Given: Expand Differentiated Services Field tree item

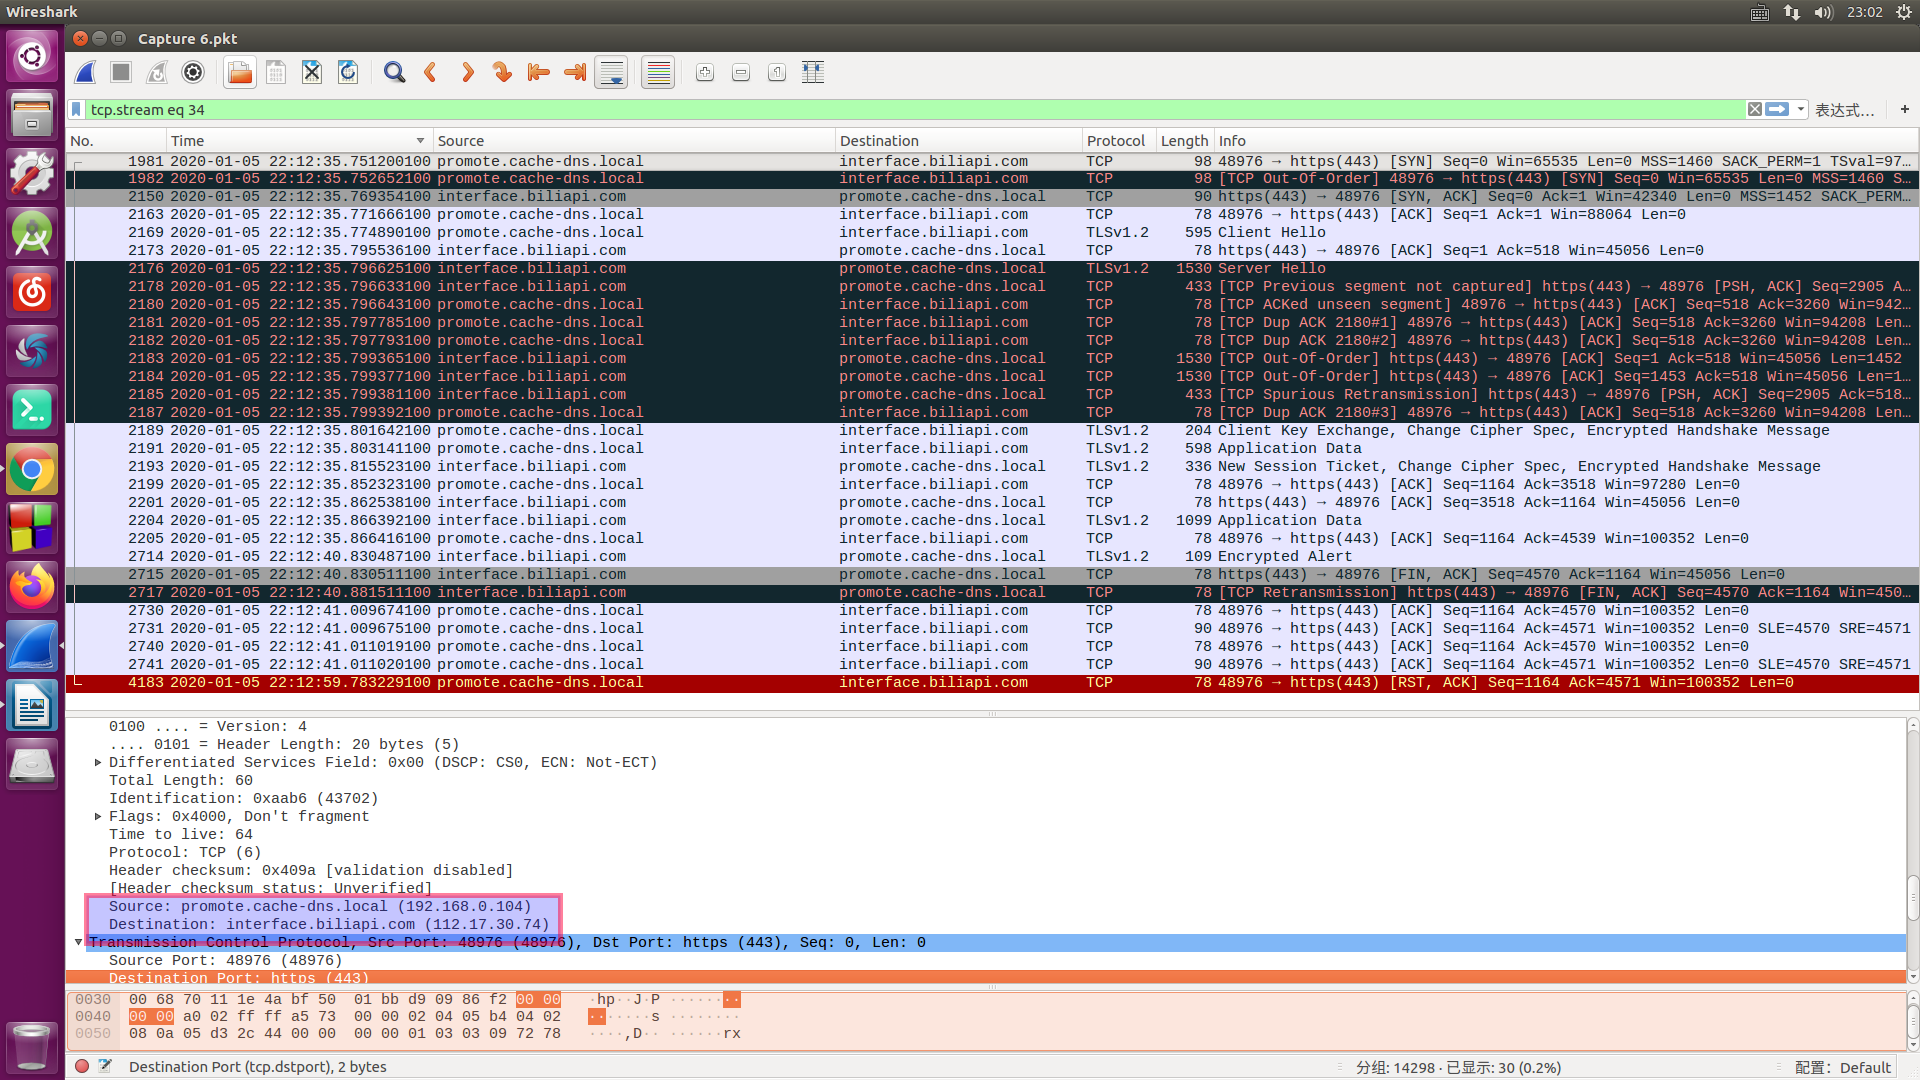Looking at the screenshot, I should 98,763.
